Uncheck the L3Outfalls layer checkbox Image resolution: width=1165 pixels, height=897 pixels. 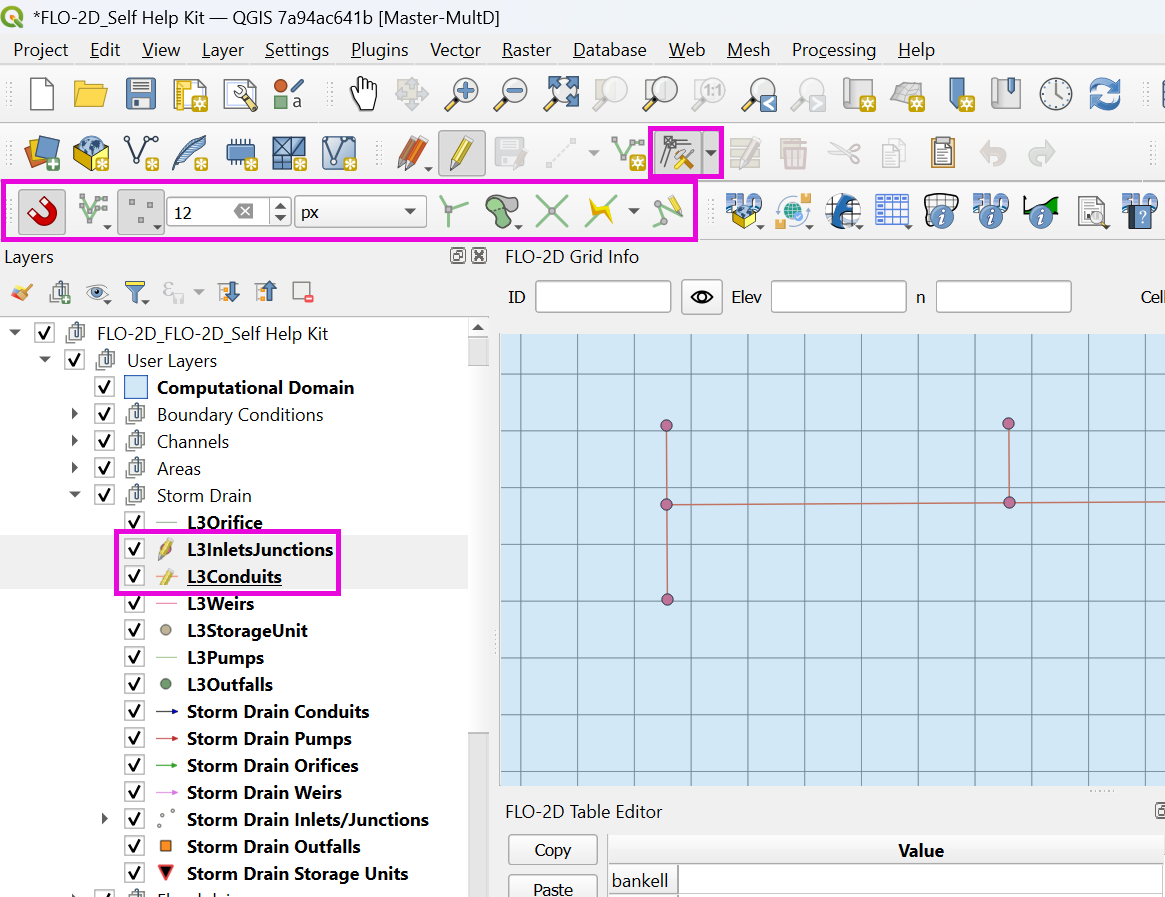click(x=134, y=685)
